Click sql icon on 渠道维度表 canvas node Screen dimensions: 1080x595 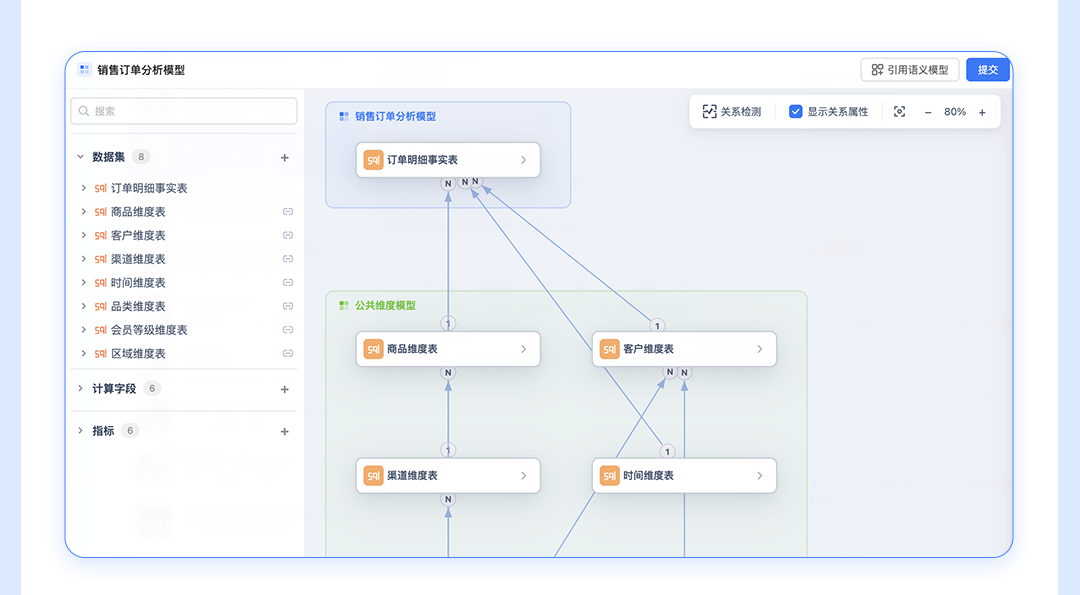373,476
